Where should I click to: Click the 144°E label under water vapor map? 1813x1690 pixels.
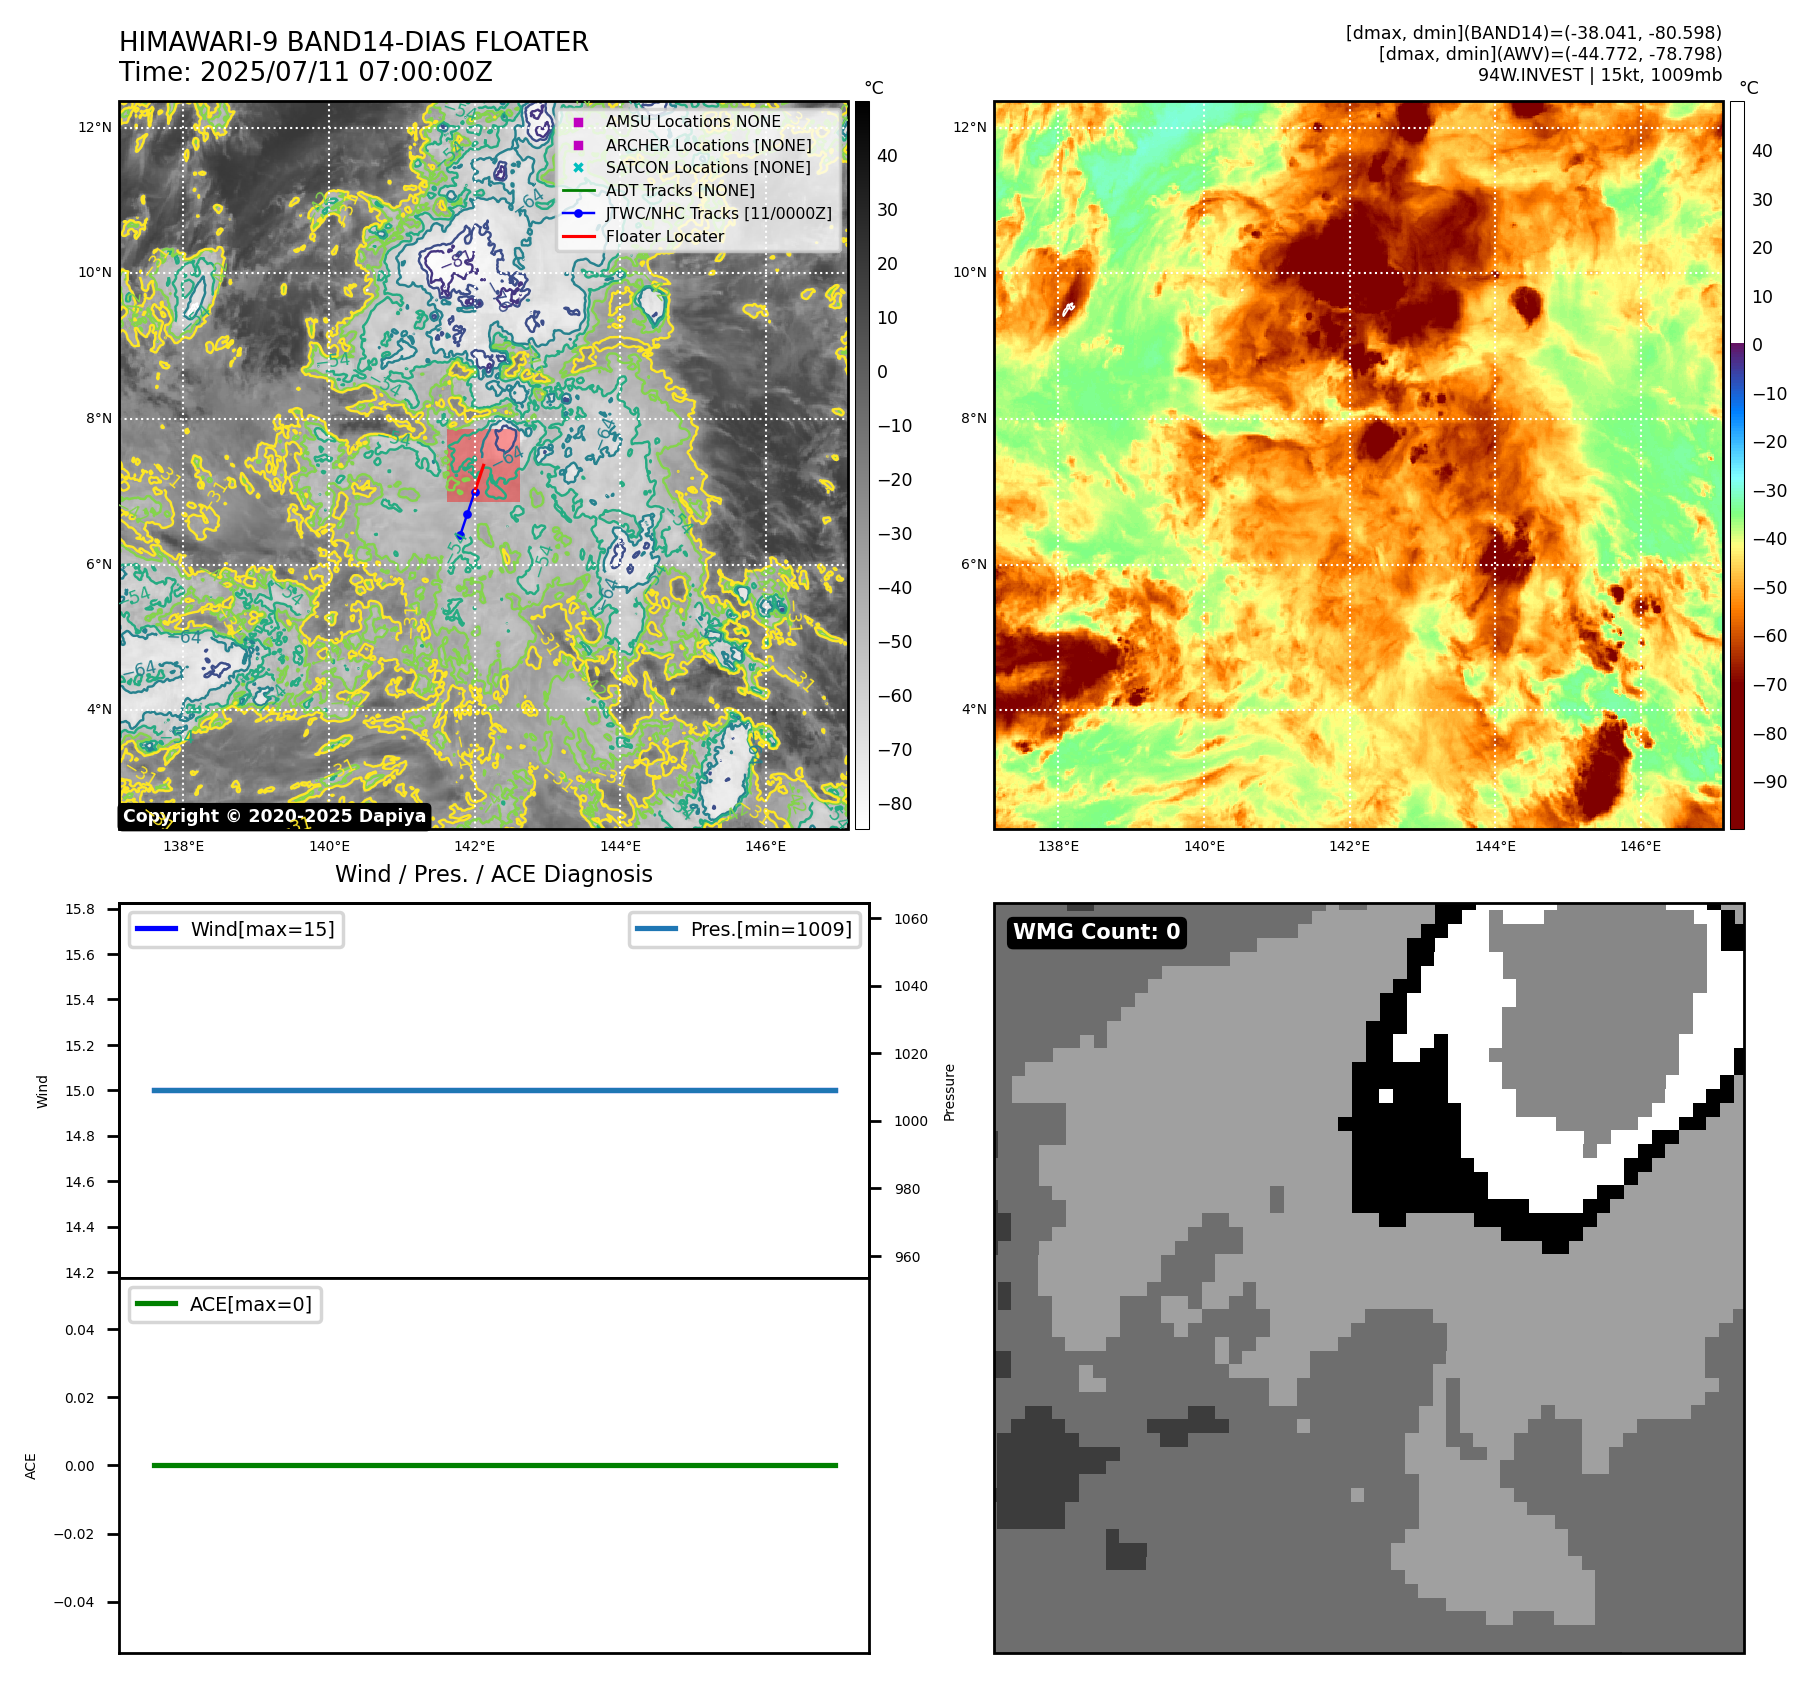point(1495,846)
